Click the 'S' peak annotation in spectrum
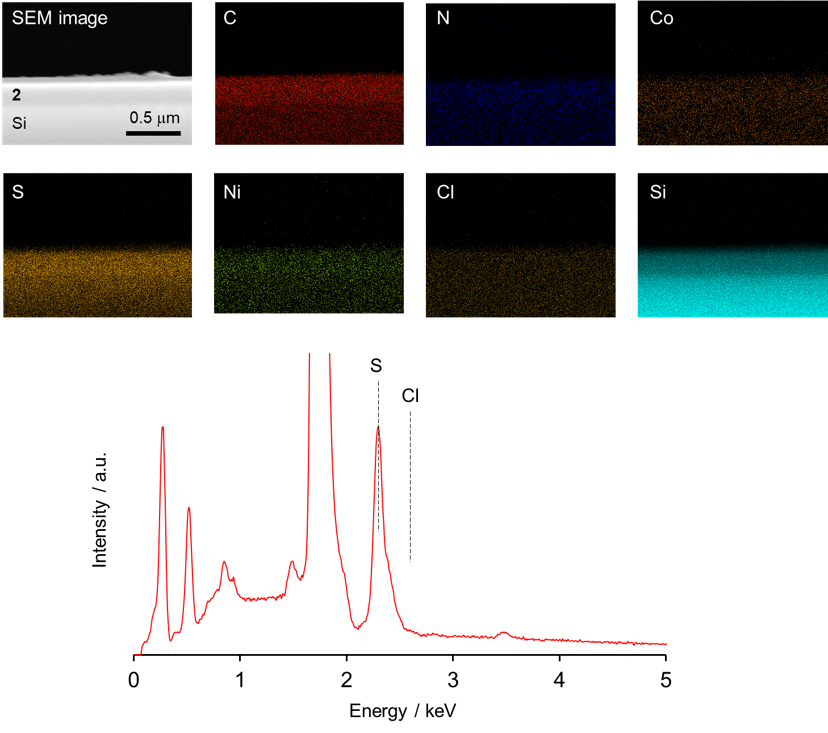This screenshot has width=828, height=733. click(x=376, y=365)
